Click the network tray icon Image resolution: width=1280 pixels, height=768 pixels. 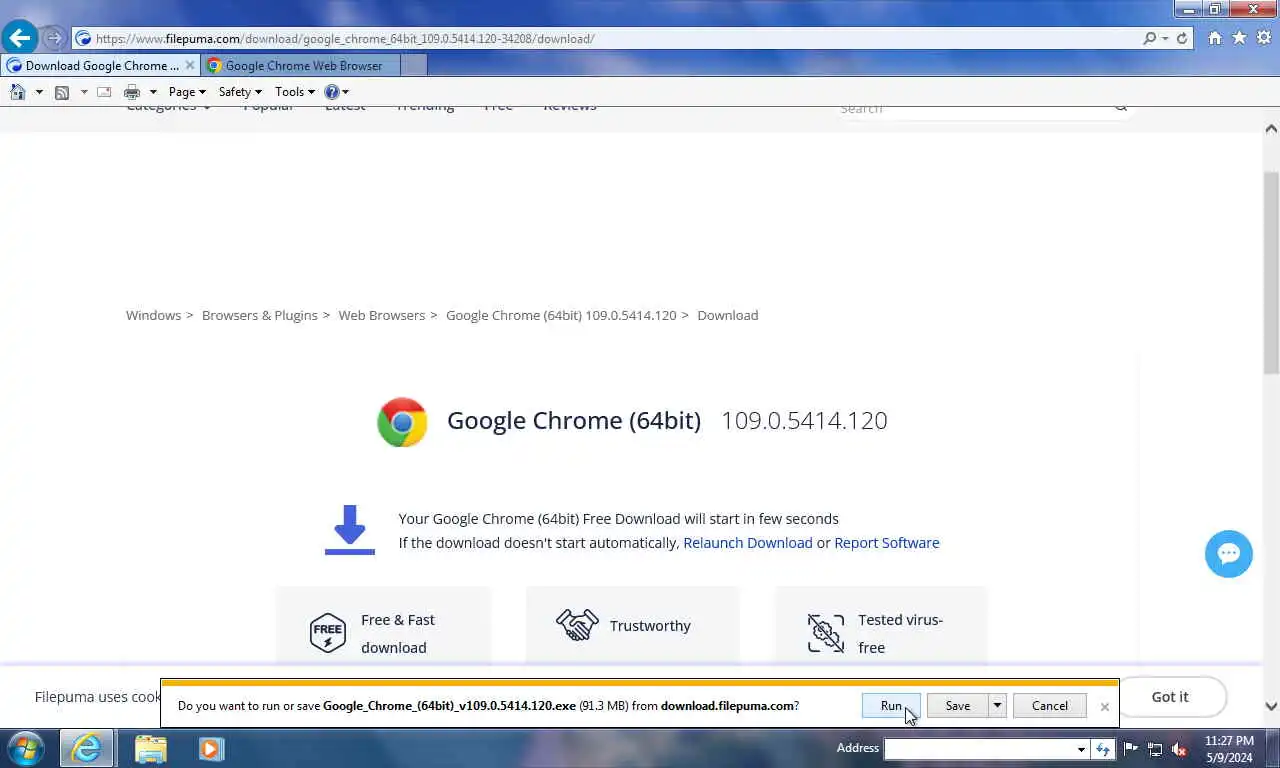[1155, 749]
